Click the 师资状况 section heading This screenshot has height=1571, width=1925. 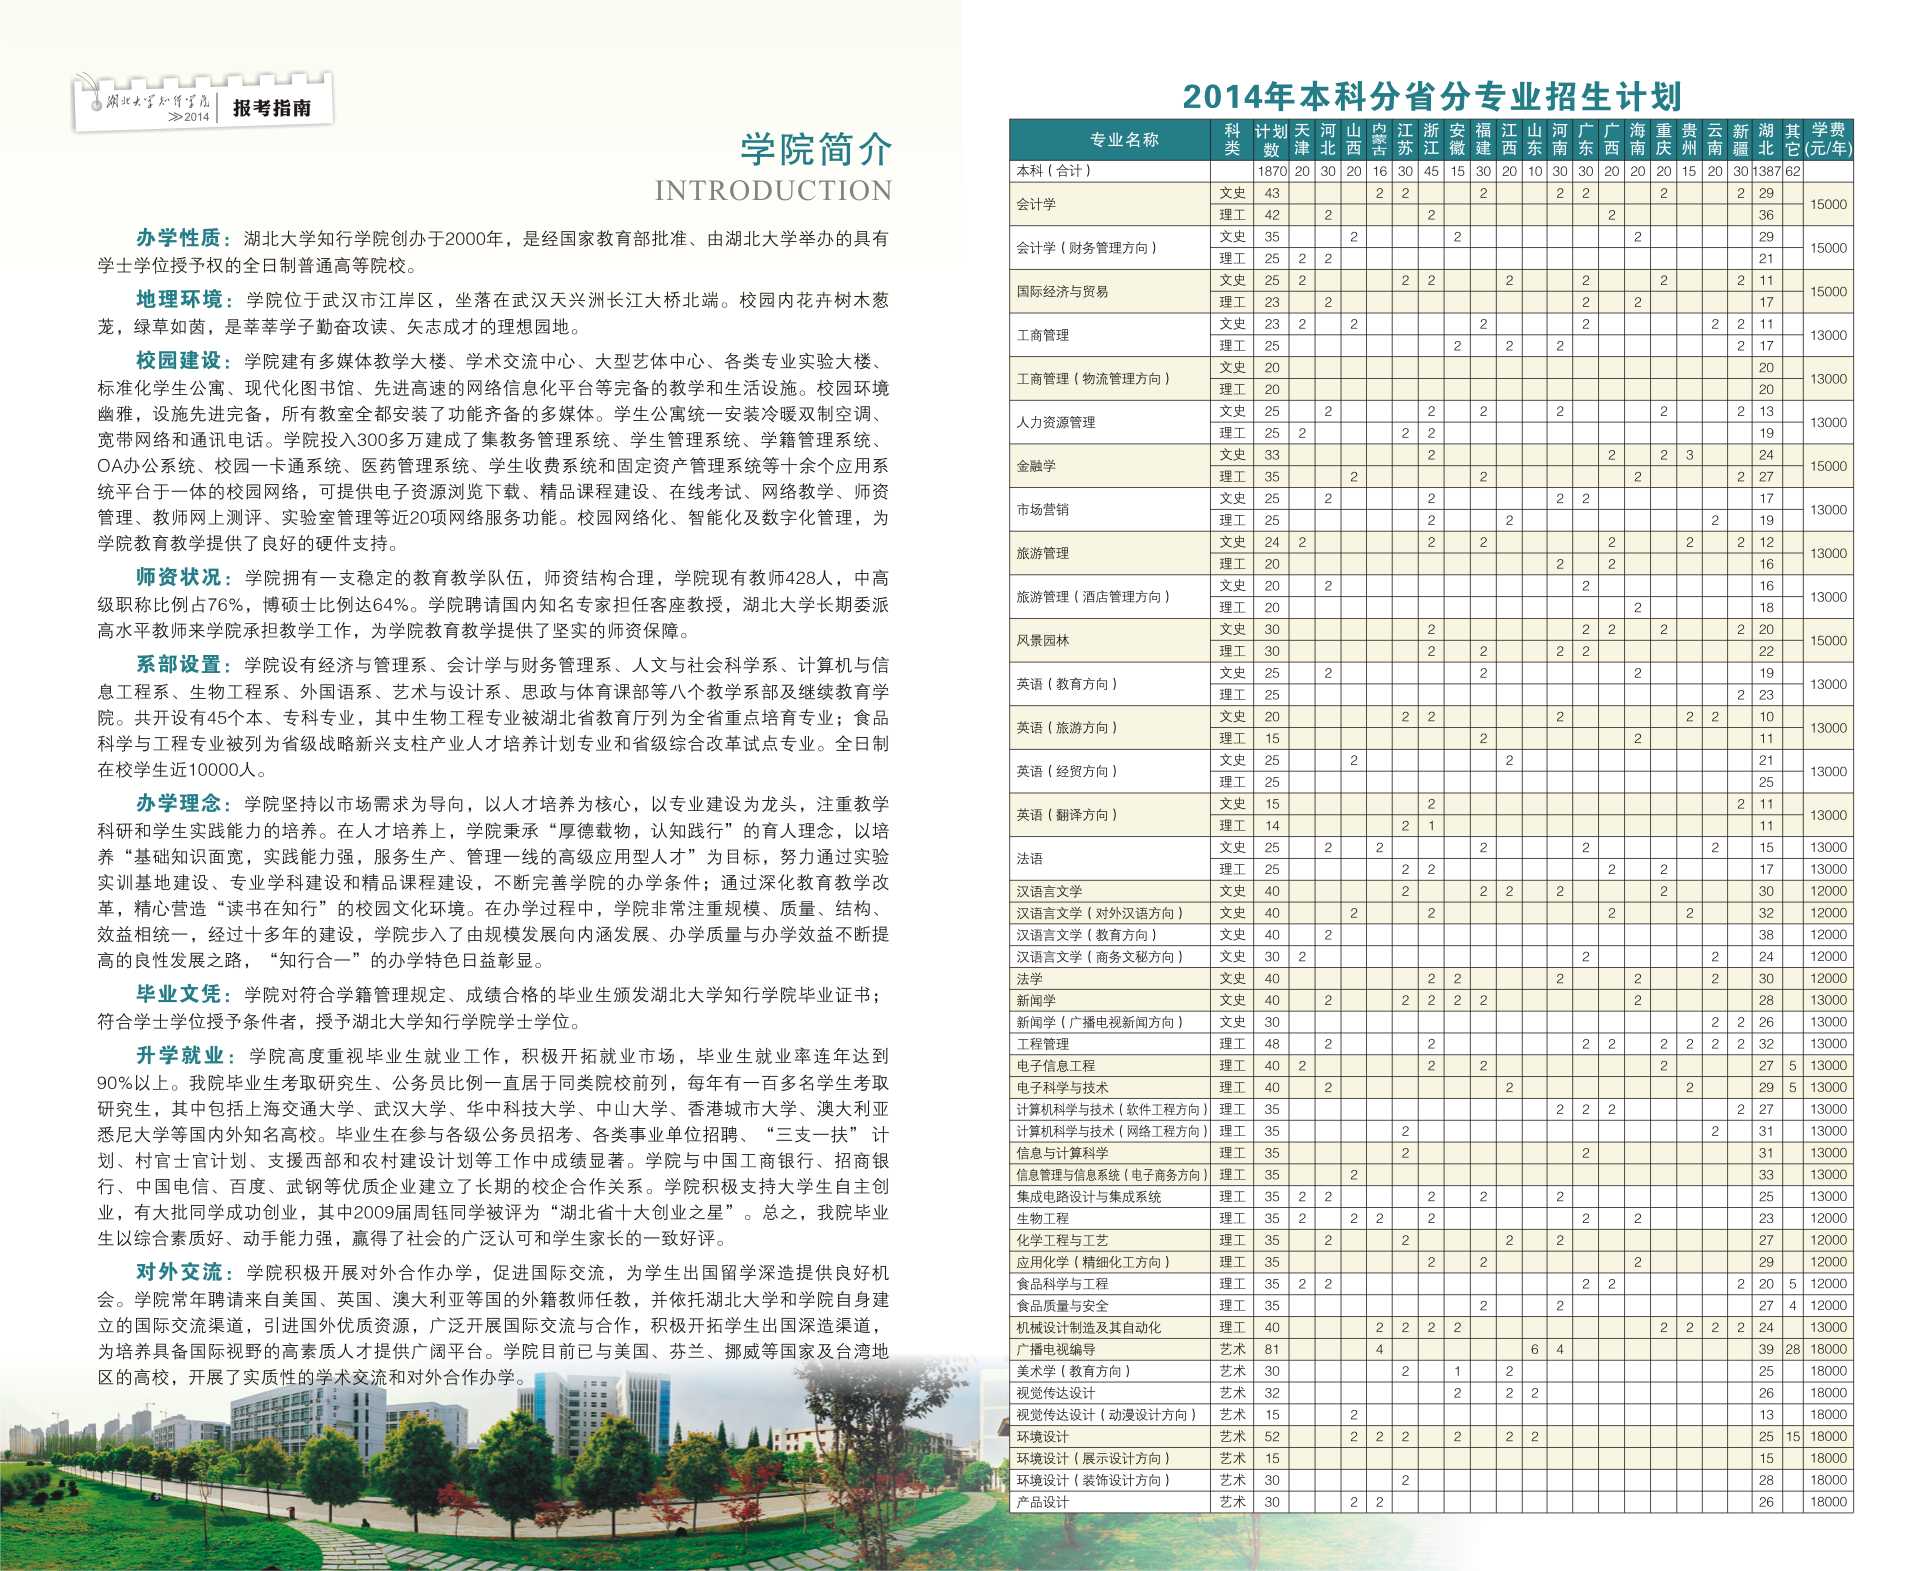178,577
